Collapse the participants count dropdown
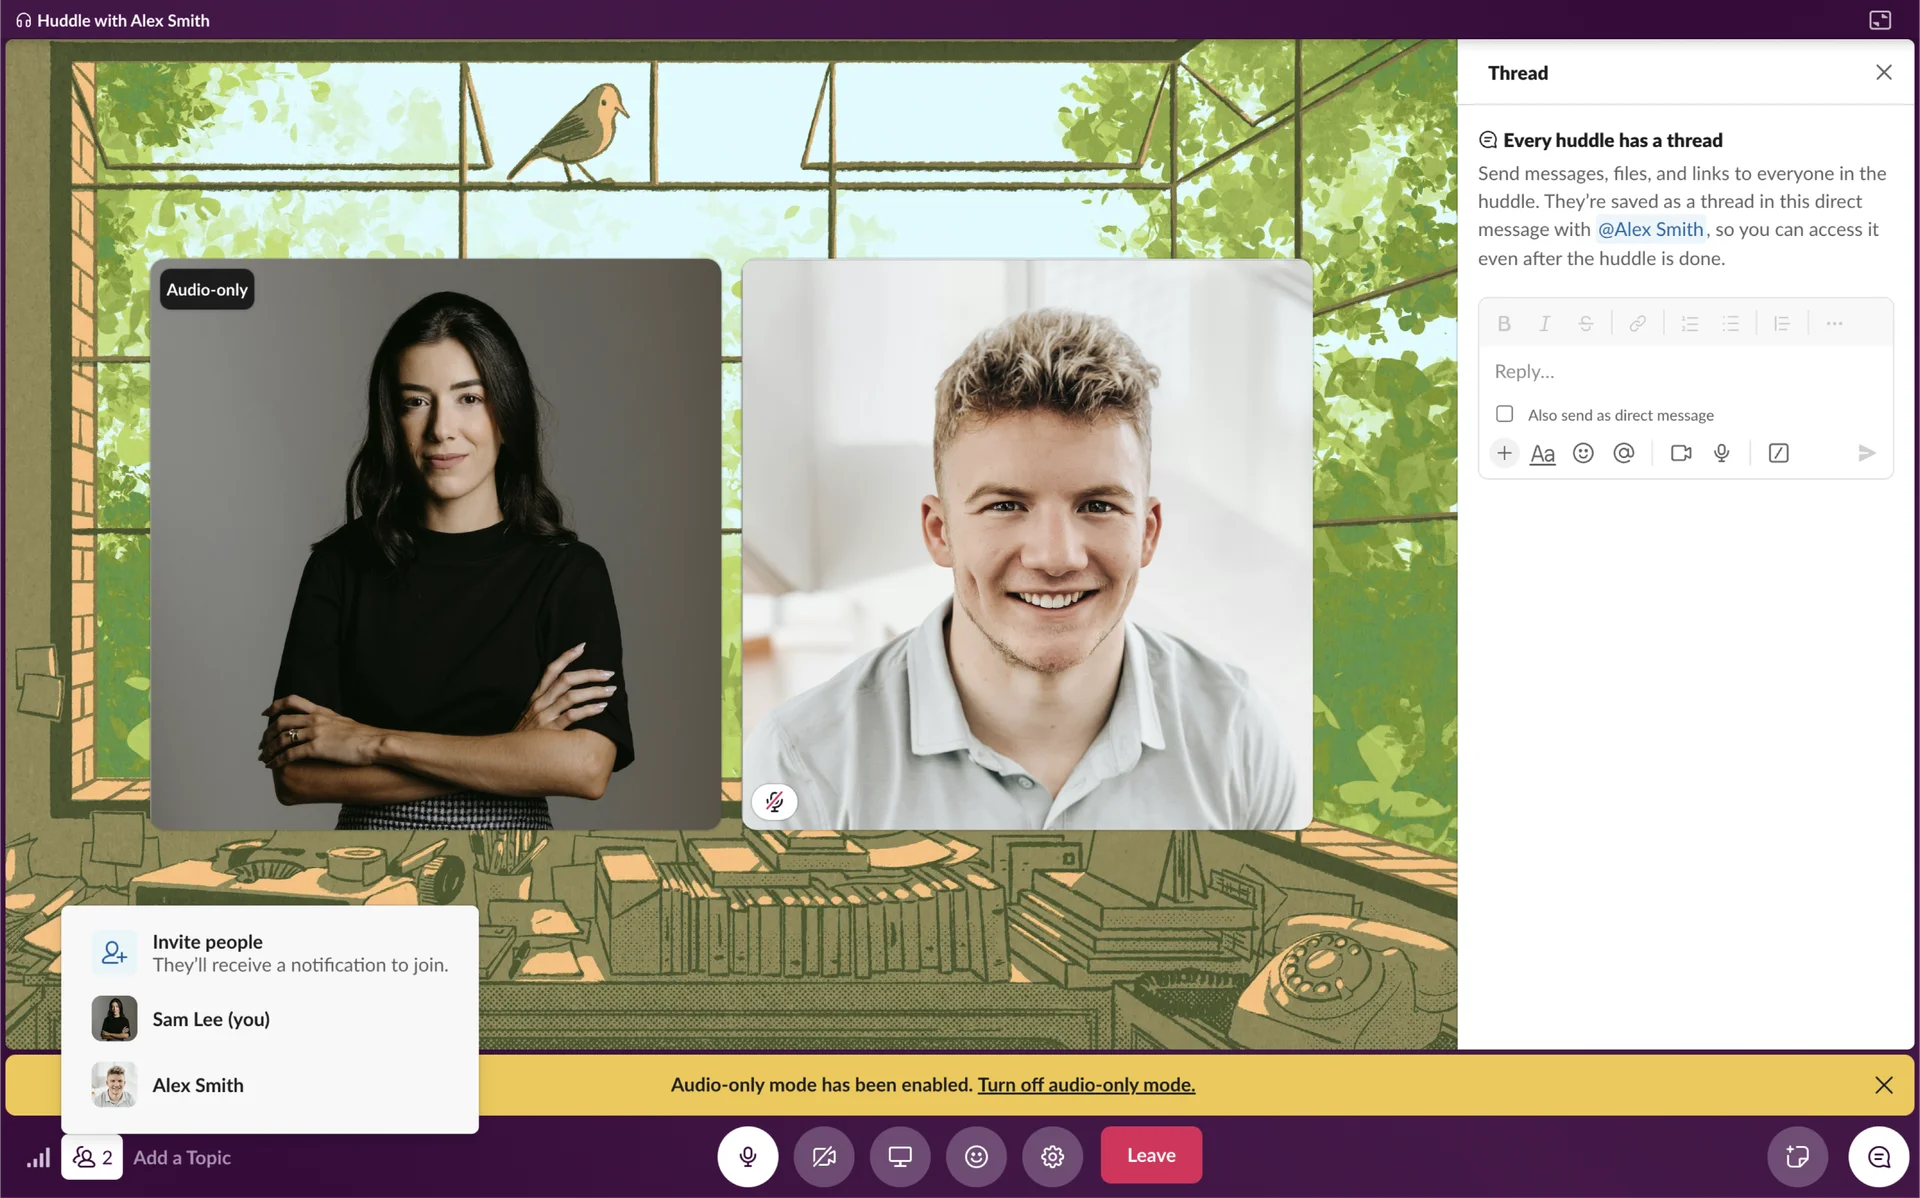Image resolution: width=1920 pixels, height=1198 pixels. 92,1157
